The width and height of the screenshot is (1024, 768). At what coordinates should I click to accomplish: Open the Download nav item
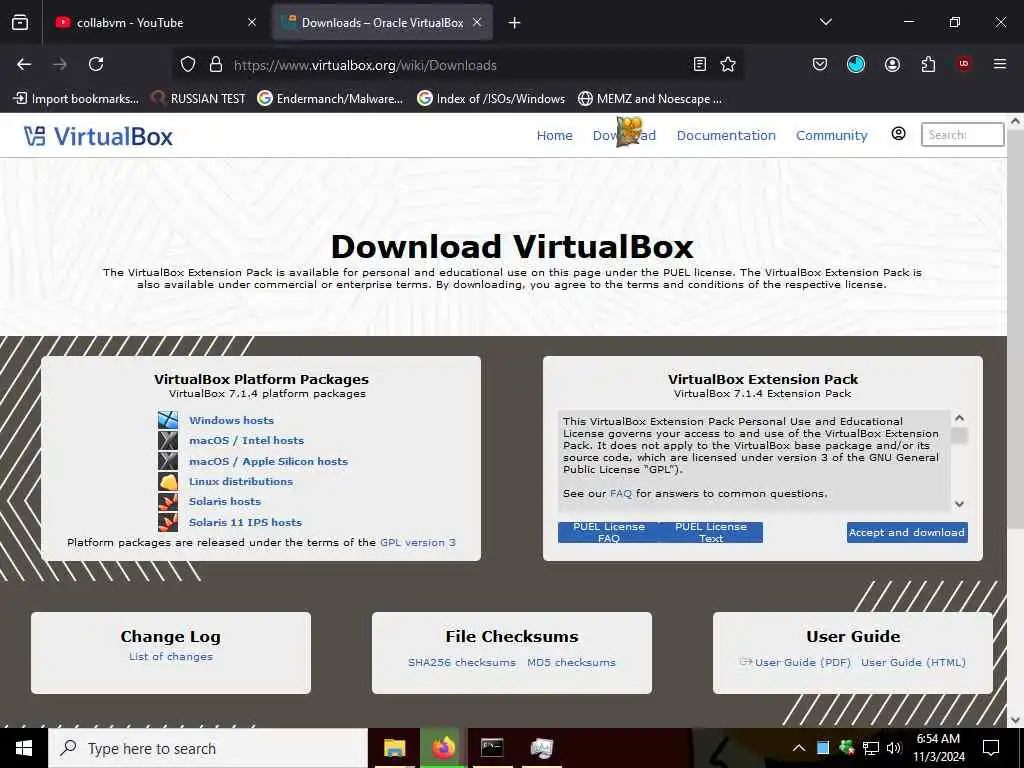(x=624, y=135)
